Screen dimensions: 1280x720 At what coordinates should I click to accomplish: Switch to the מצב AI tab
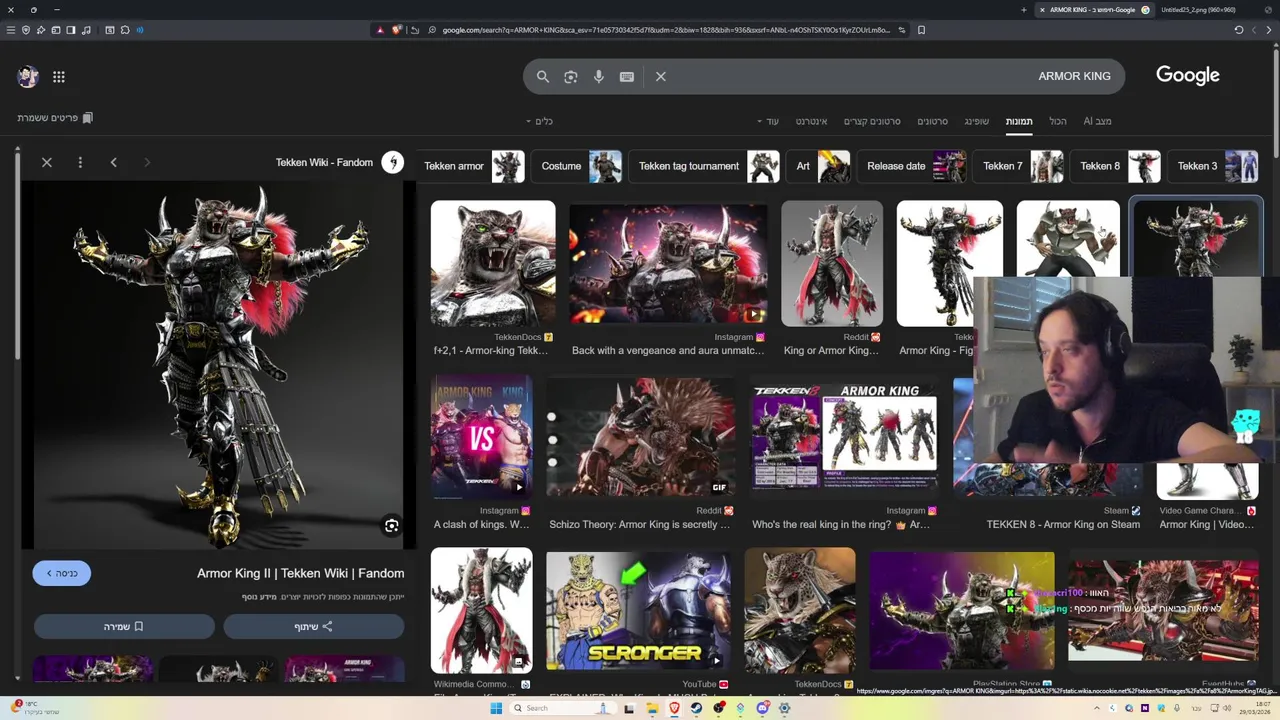1097,121
